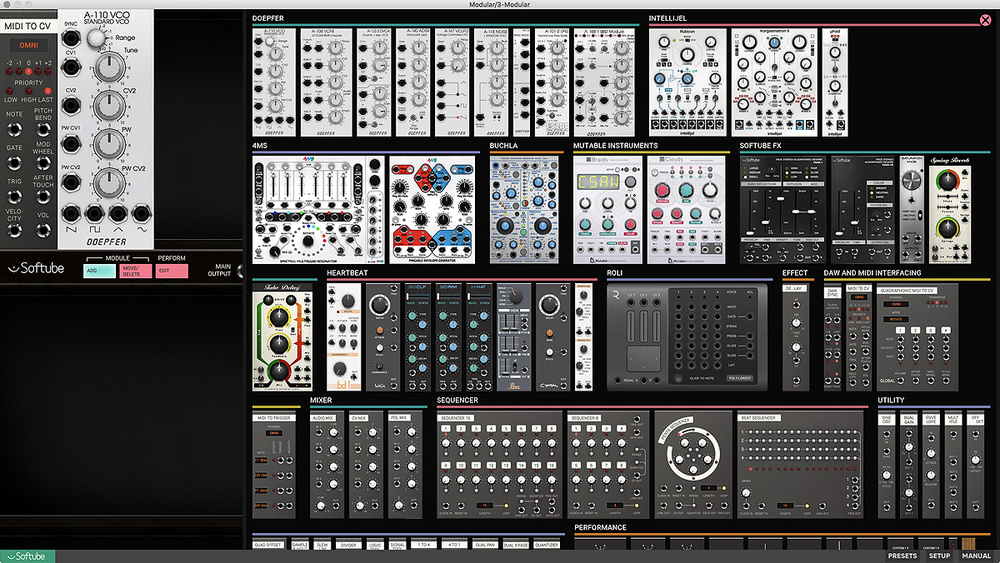The image size is (1000, 563).
Task: Select the Intellijel Rubicon module thumbnail
Action: click(x=688, y=82)
